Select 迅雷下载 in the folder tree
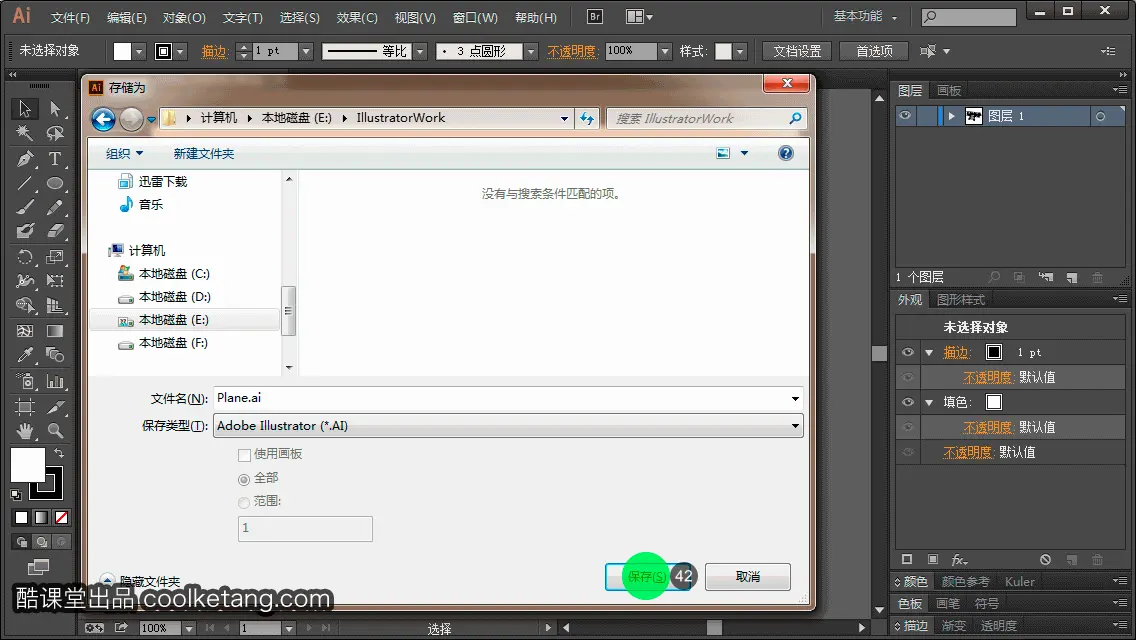The image size is (1136, 640). [162, 182]
